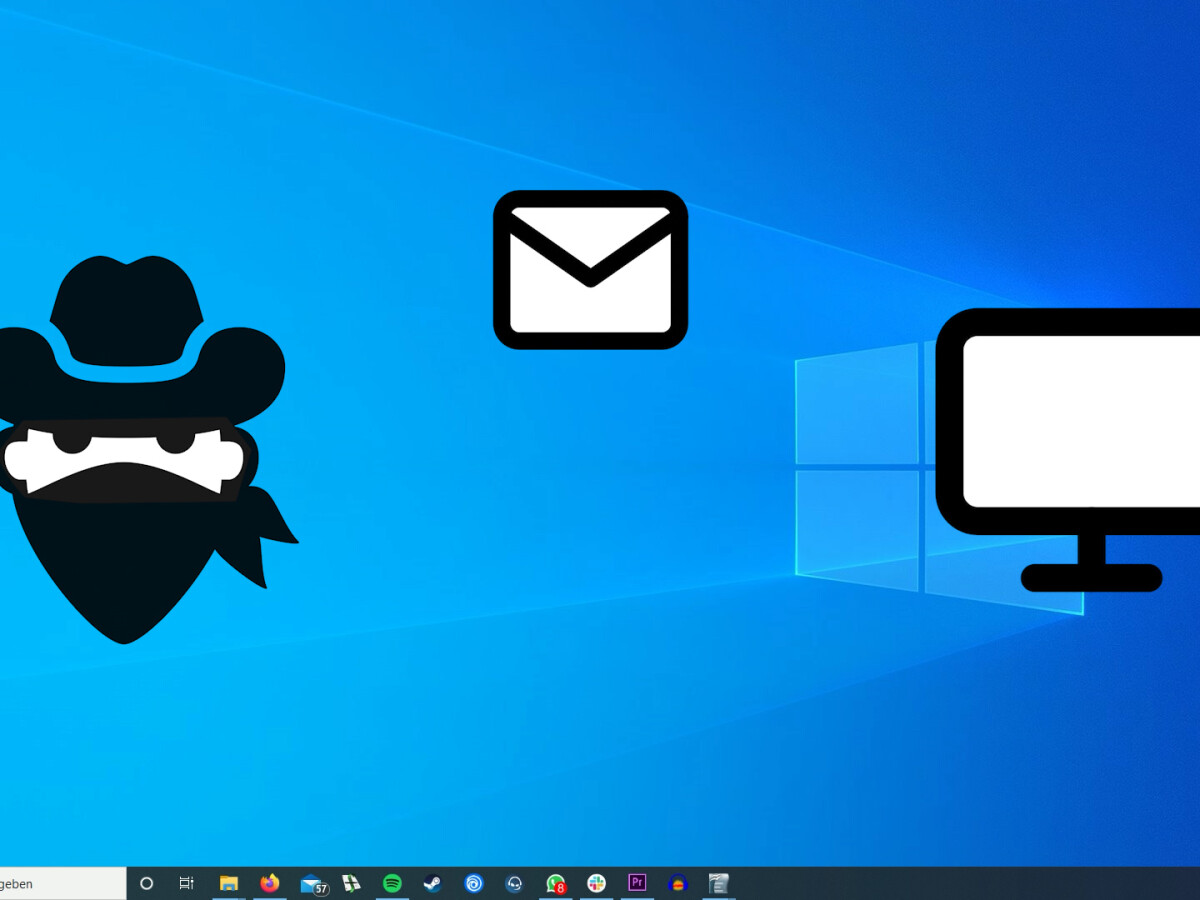Open WhatsApp with 8 notifications
Viewport: 1200px width, 900px height.
[556, 884]
